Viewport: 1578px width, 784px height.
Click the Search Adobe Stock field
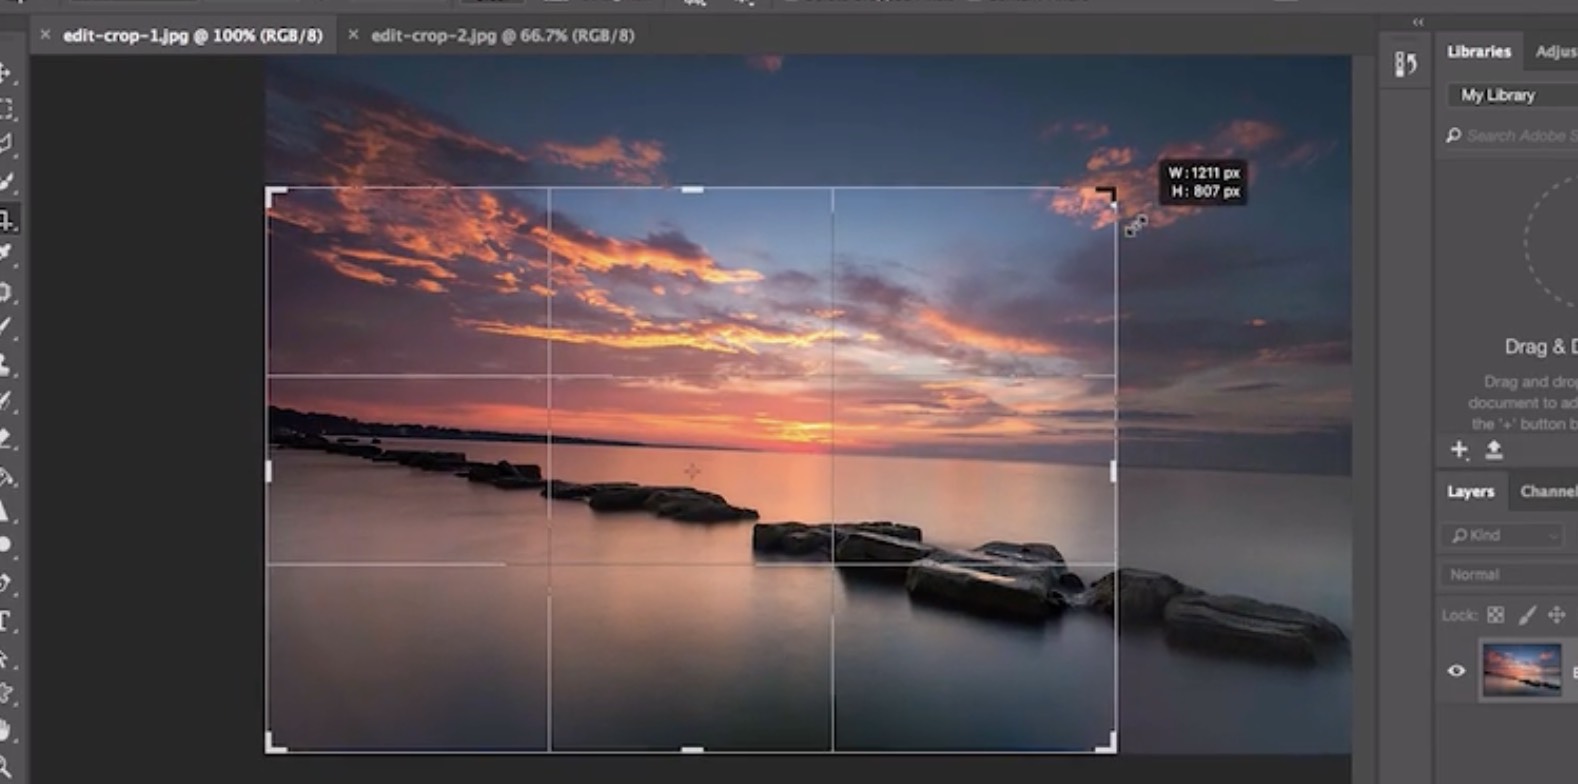tap(1512, 135)
